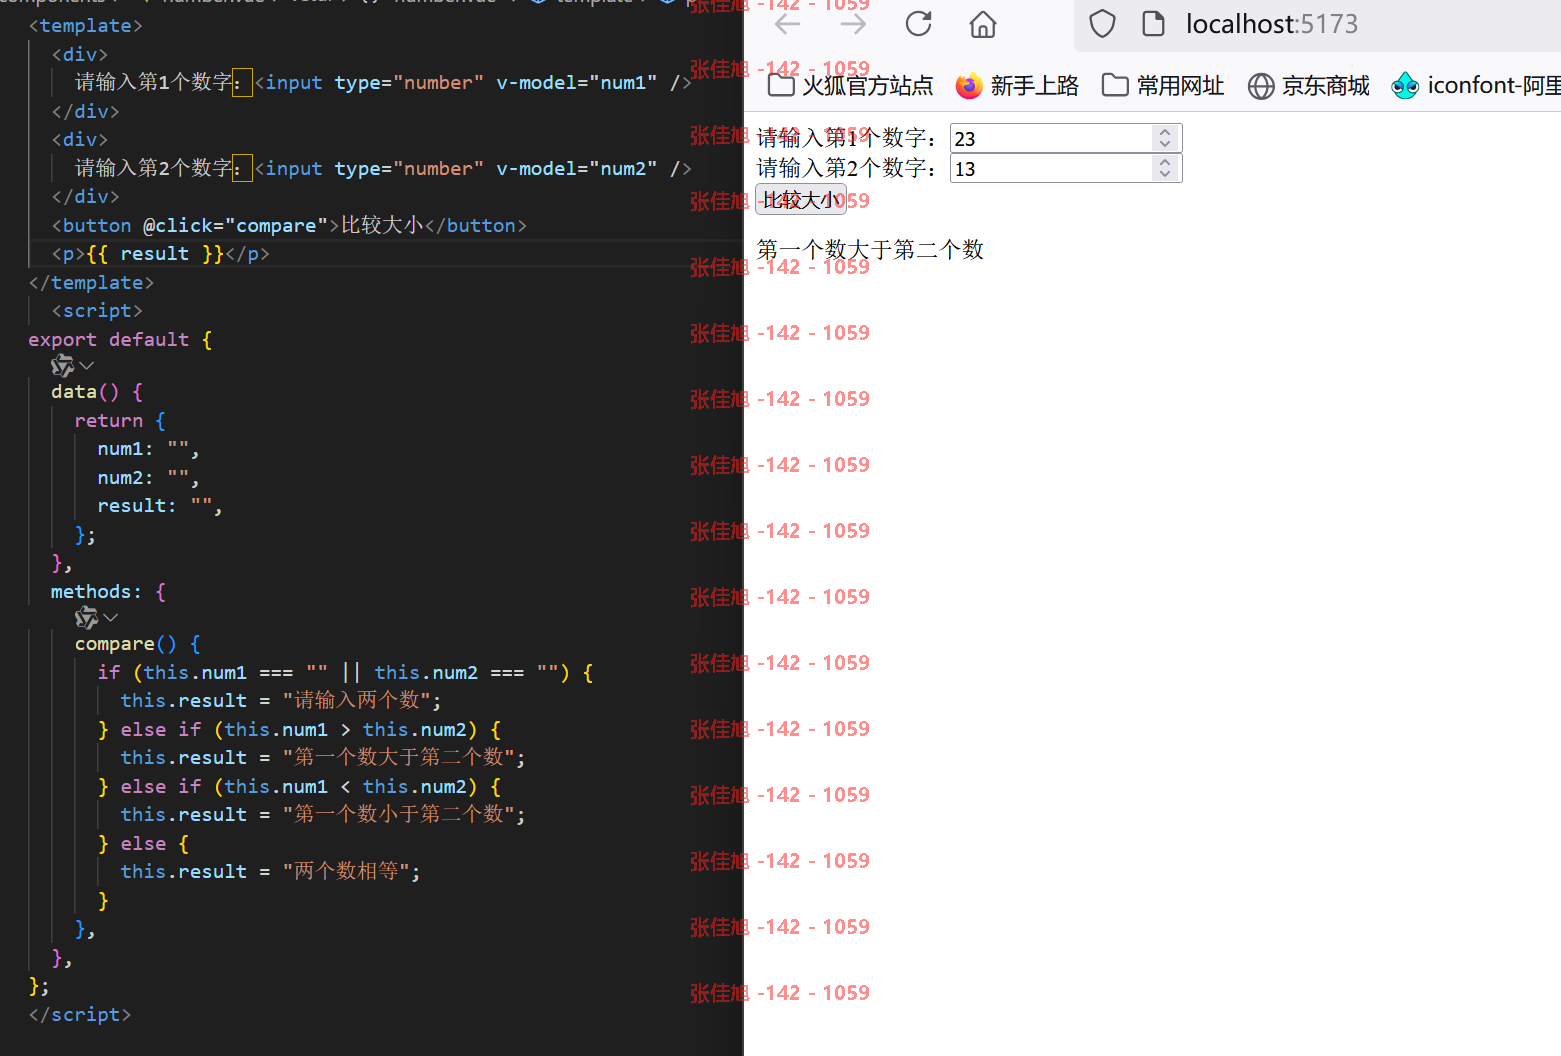Open the 火狐官方站点 bookmark folder
1561x1056 pixels.
pyautogui.click(x=850, y=86)
